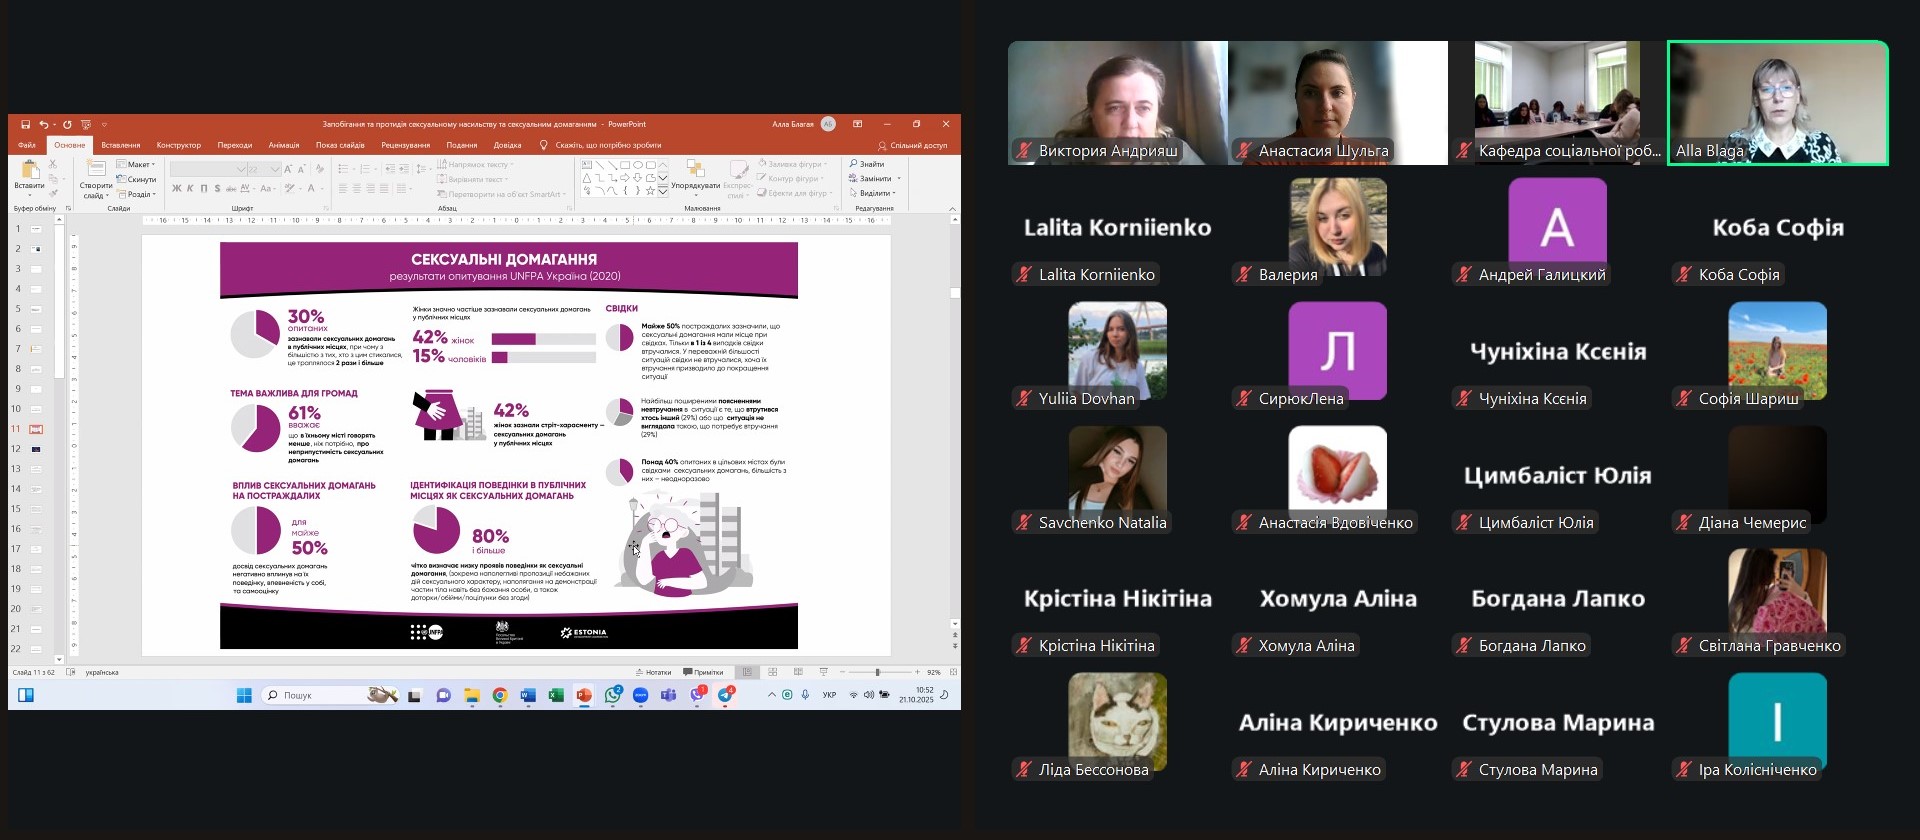Click the Скинути reset button
Image resolution: width=1920 pixels, height=840 pixels.
point(136,179)
